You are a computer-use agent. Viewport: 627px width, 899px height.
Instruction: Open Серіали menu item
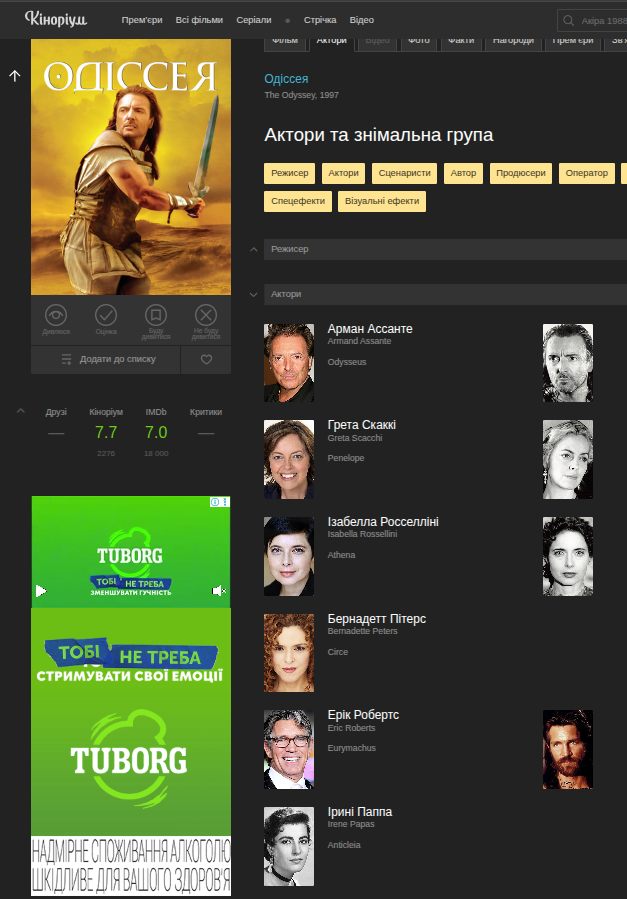click(254, 20)
